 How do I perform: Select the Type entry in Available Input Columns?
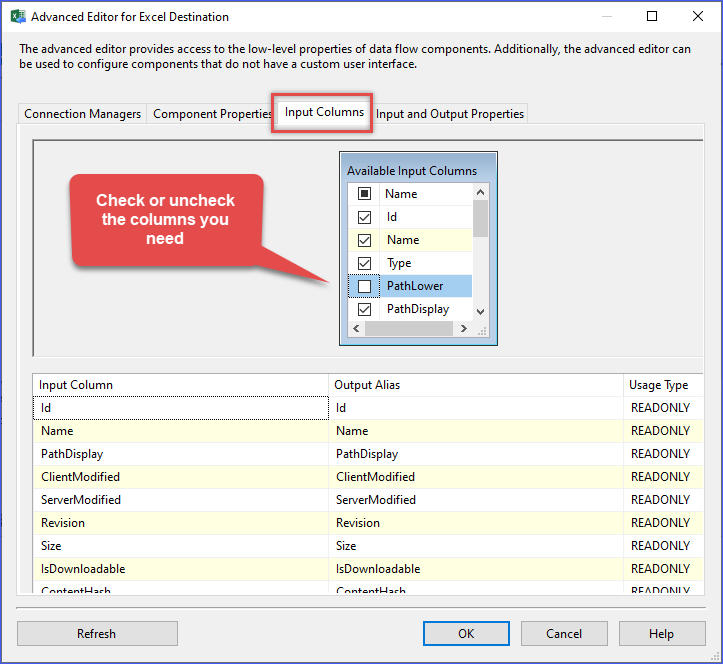(x=426, y=263)
